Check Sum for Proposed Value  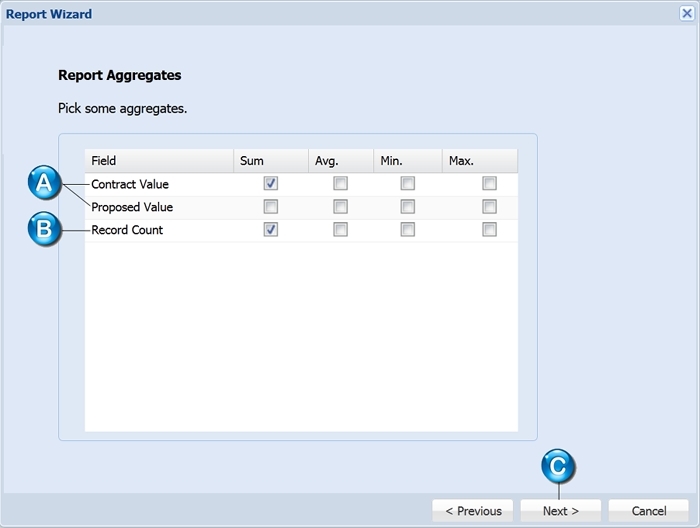[x=271, y=207]
